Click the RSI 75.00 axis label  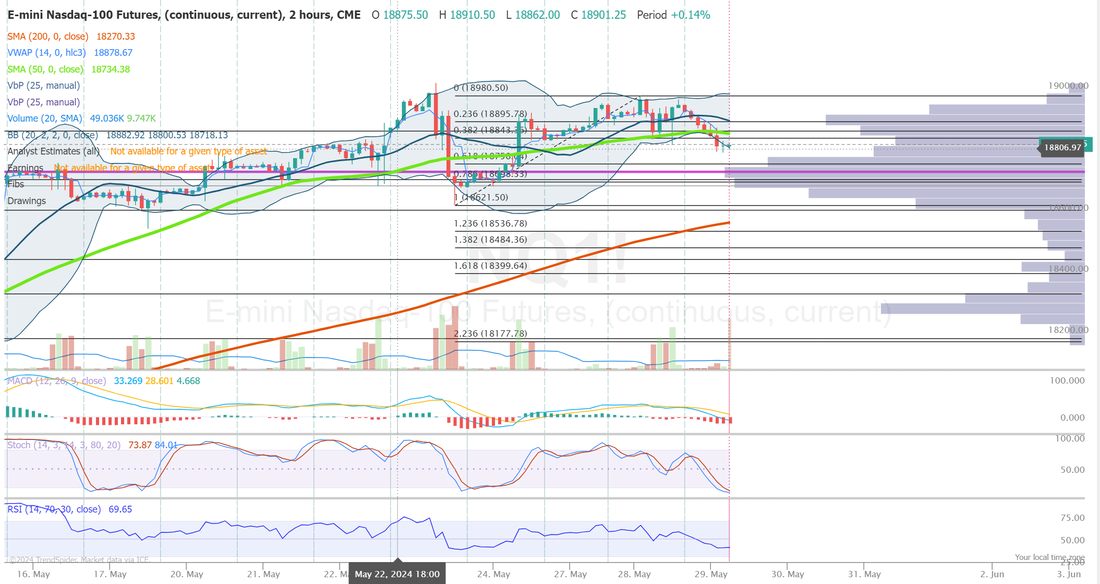click(1073, 518)
